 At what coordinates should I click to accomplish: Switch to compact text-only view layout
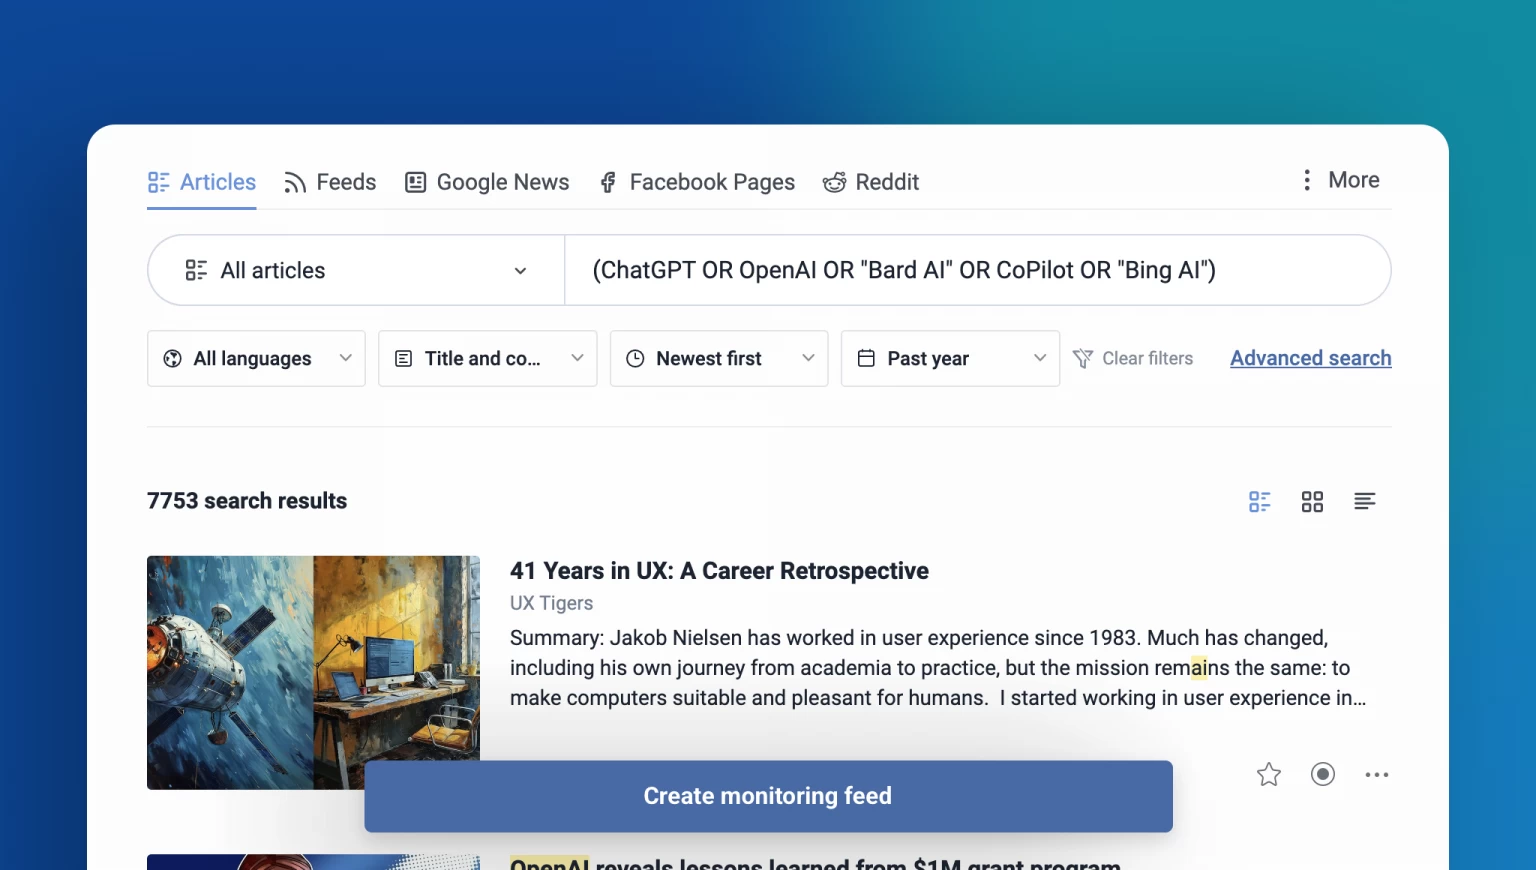coord(1364,502)
